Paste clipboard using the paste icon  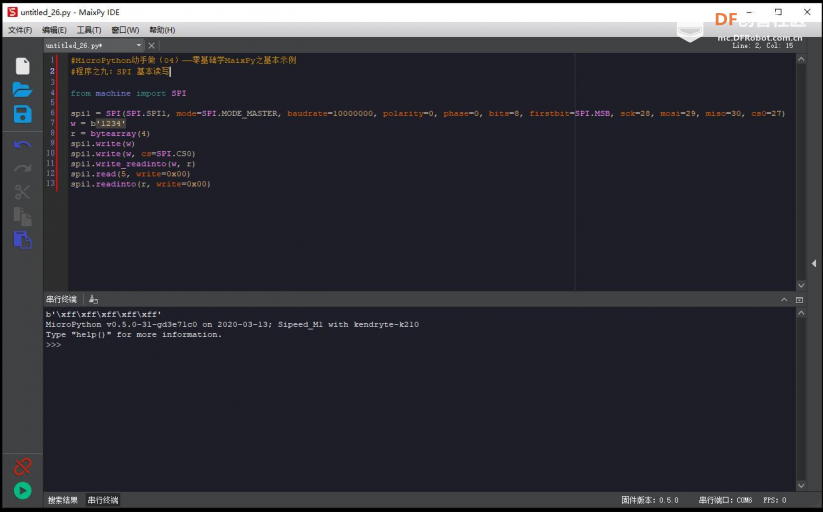click(23, 240)
